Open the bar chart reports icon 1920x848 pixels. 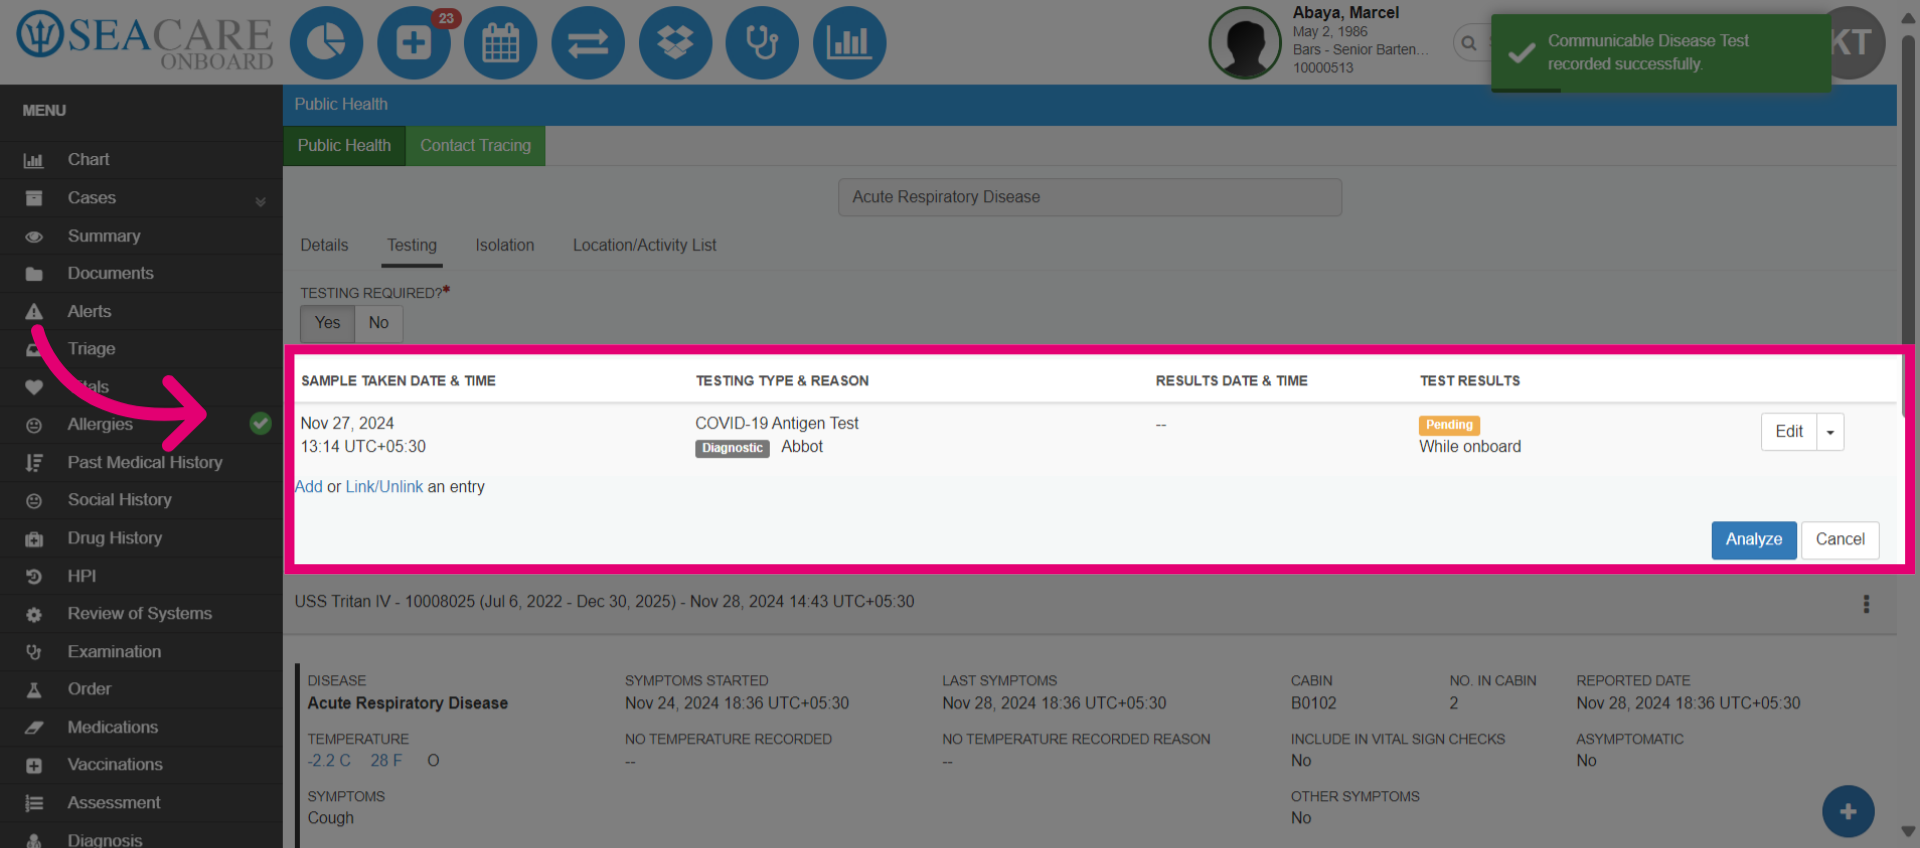[x=849, y=43]
